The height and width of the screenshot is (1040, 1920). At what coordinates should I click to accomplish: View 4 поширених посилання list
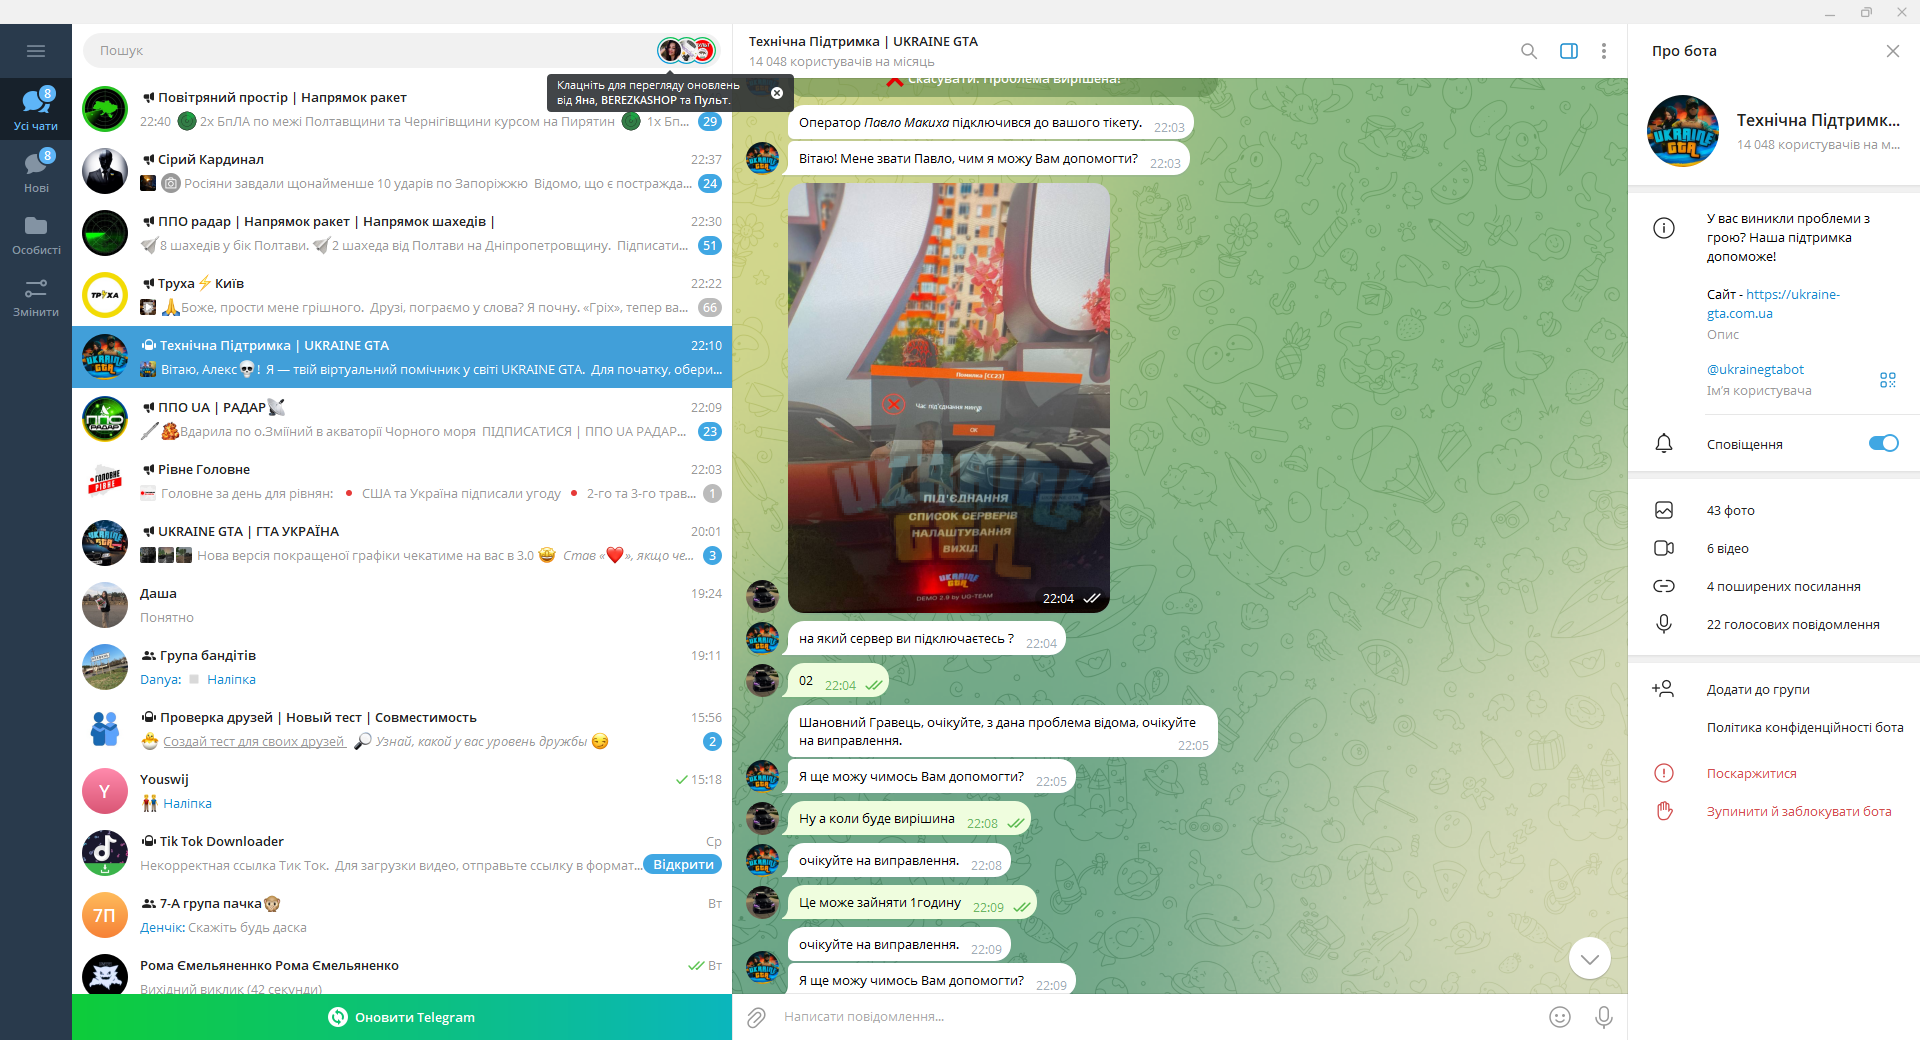[1774, 586]
